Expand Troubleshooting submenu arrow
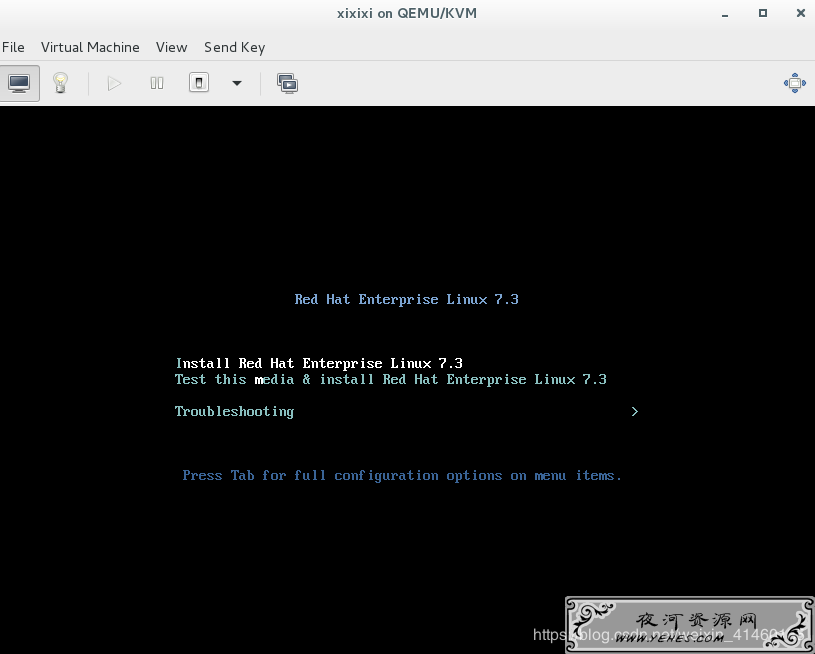815x654 pixels. [x=635, y=411]
